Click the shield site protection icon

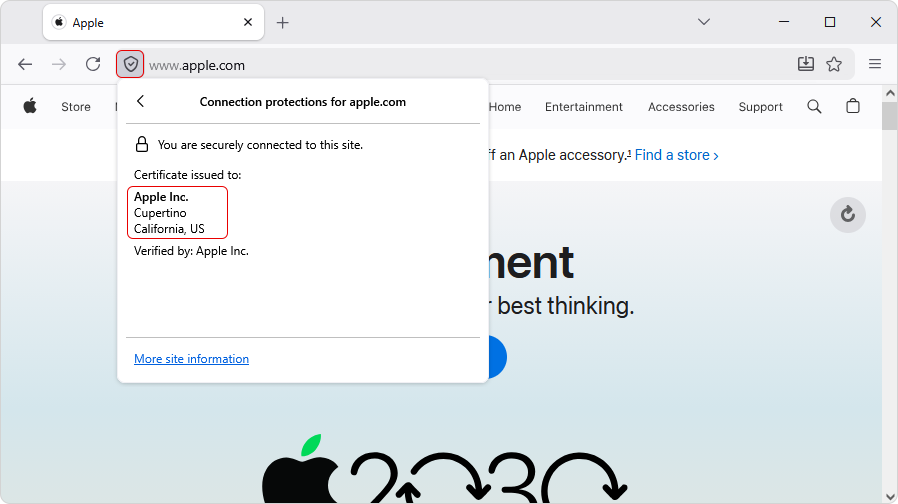(130, 64)
